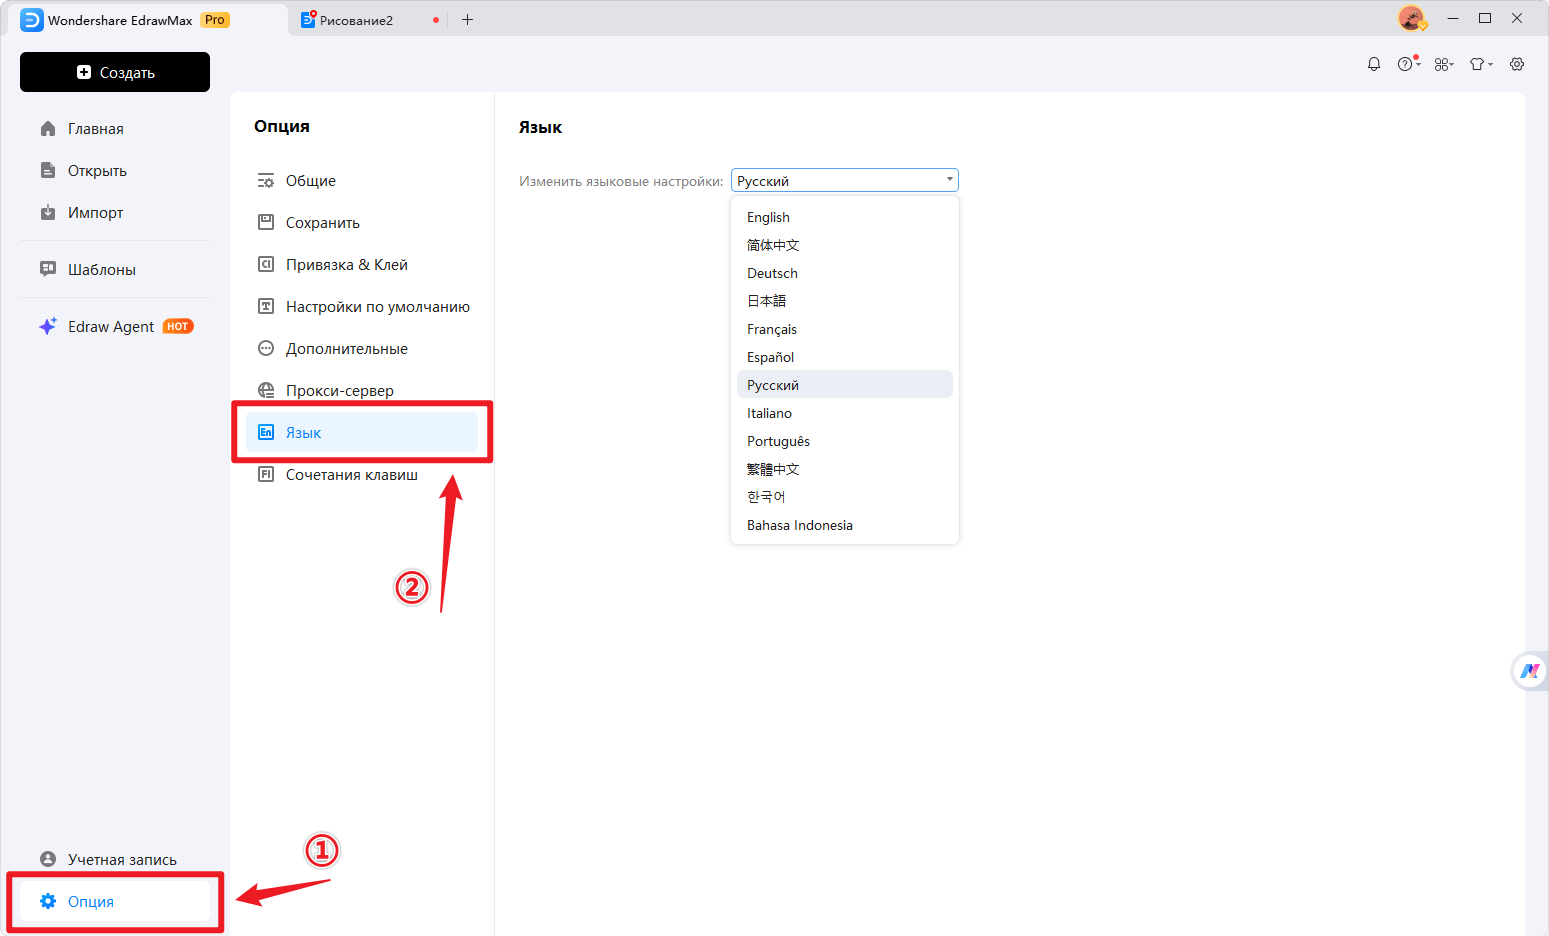
Task: Select English from the language list
Action: click(768, 217)
